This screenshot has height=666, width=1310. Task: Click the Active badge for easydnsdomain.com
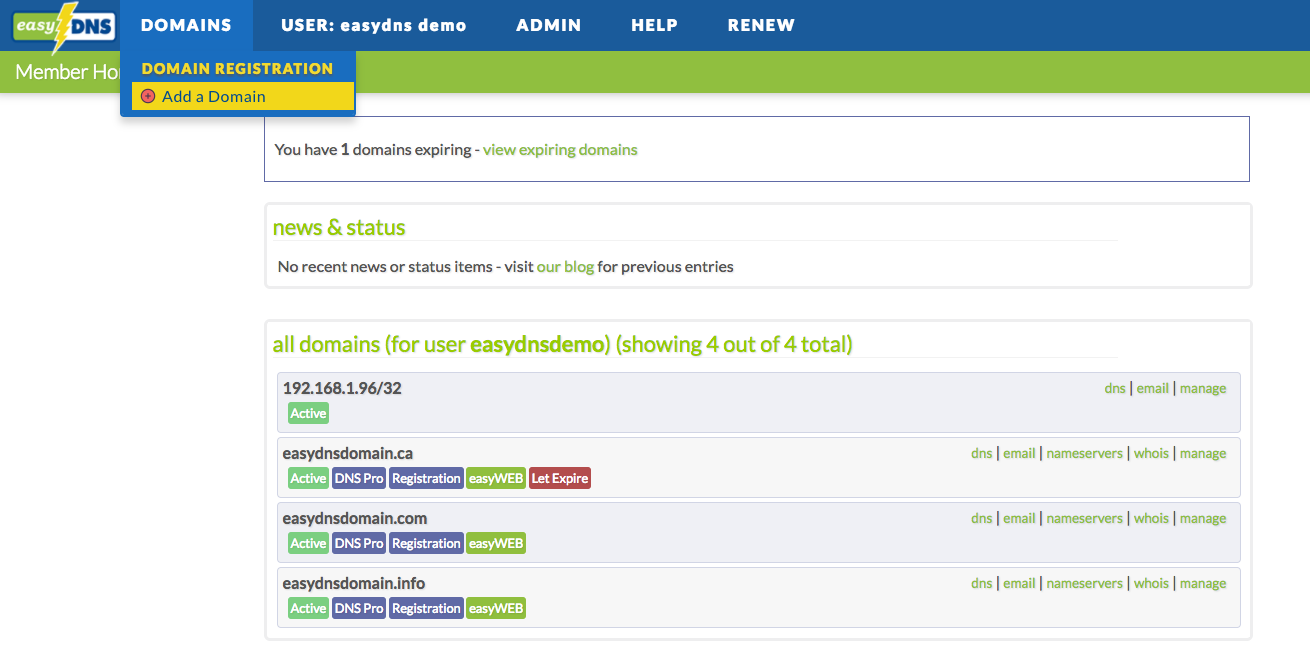308,544
